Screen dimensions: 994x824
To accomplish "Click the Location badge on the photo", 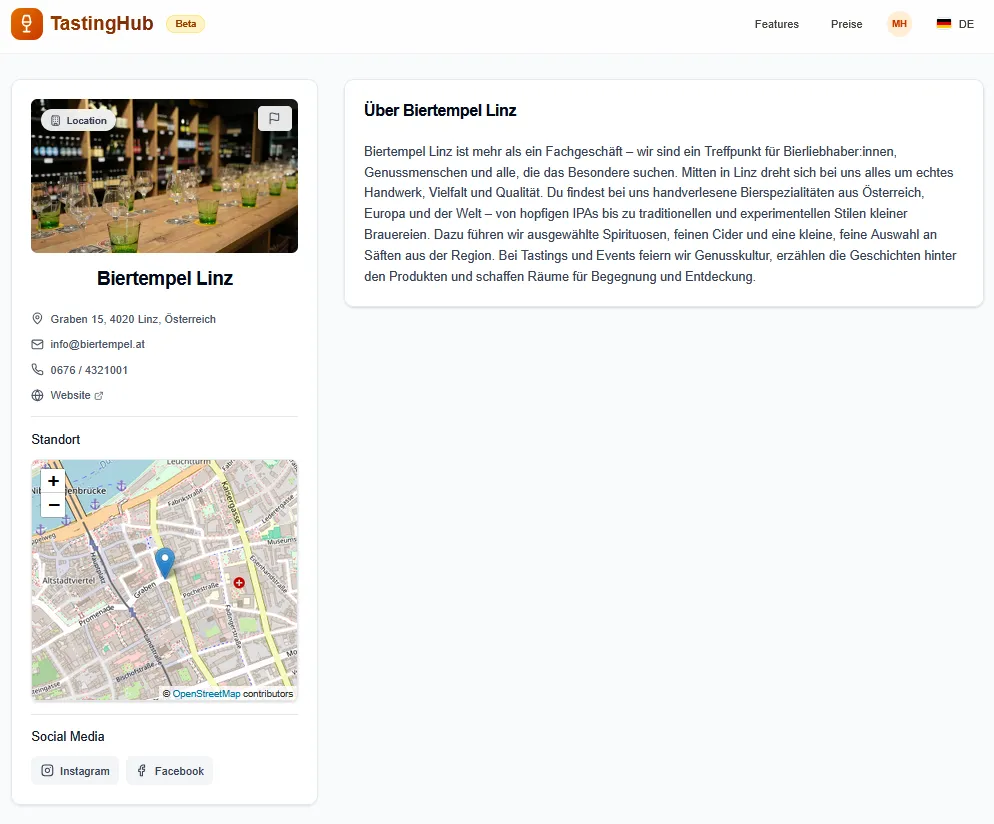I will point(78,119).
